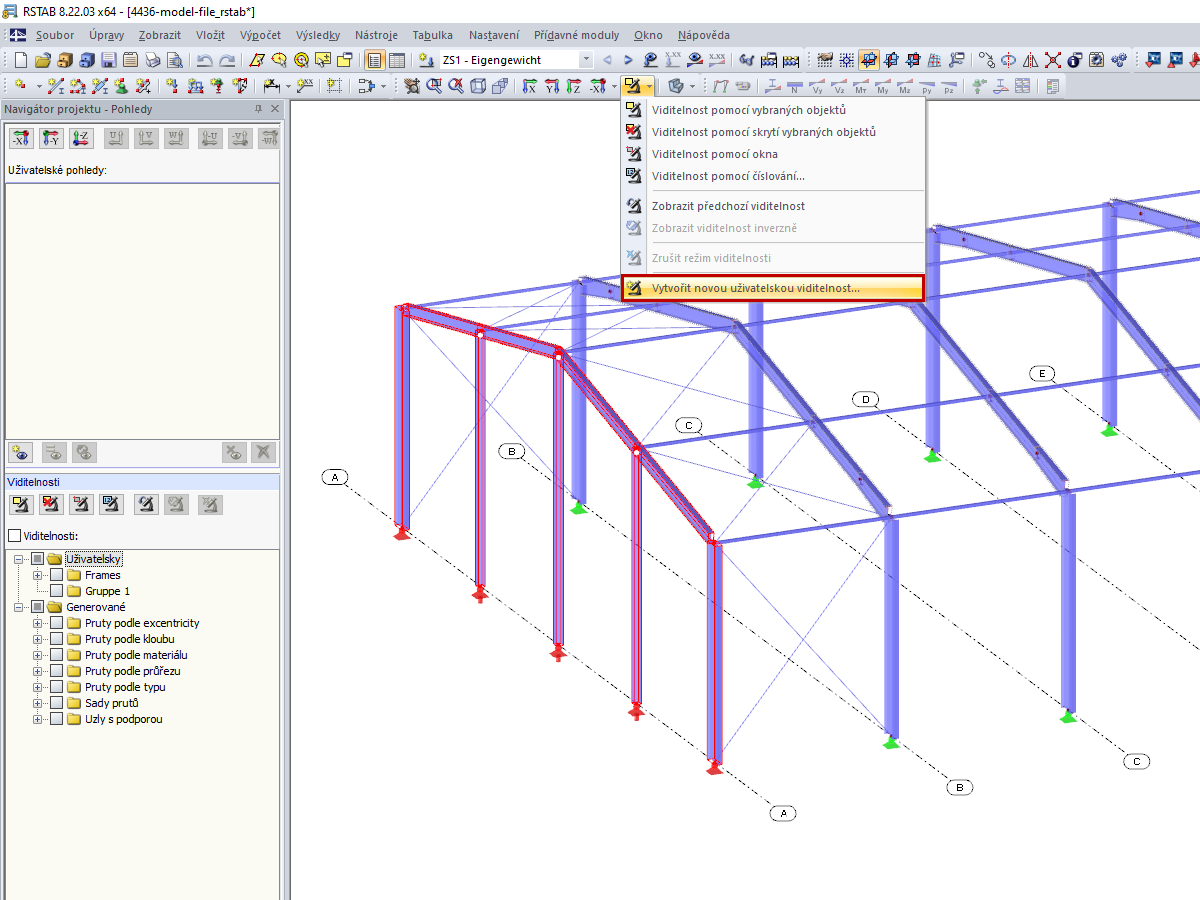Save the model with the floppy icon

point(108,60)
